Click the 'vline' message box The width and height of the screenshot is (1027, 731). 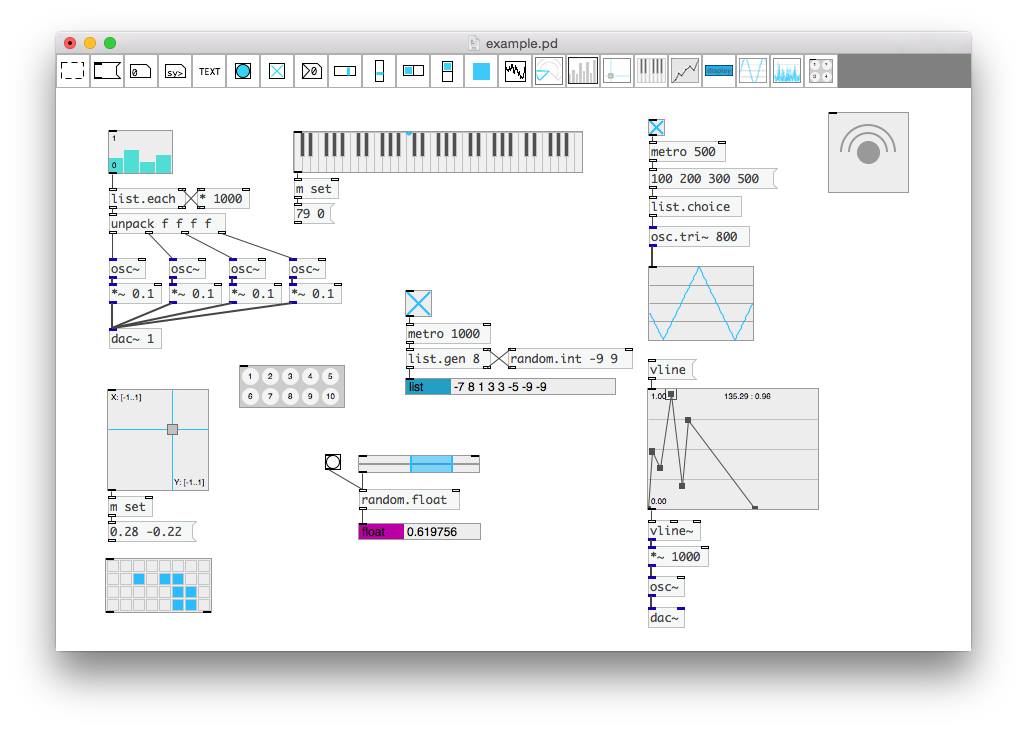click(671, 369)
